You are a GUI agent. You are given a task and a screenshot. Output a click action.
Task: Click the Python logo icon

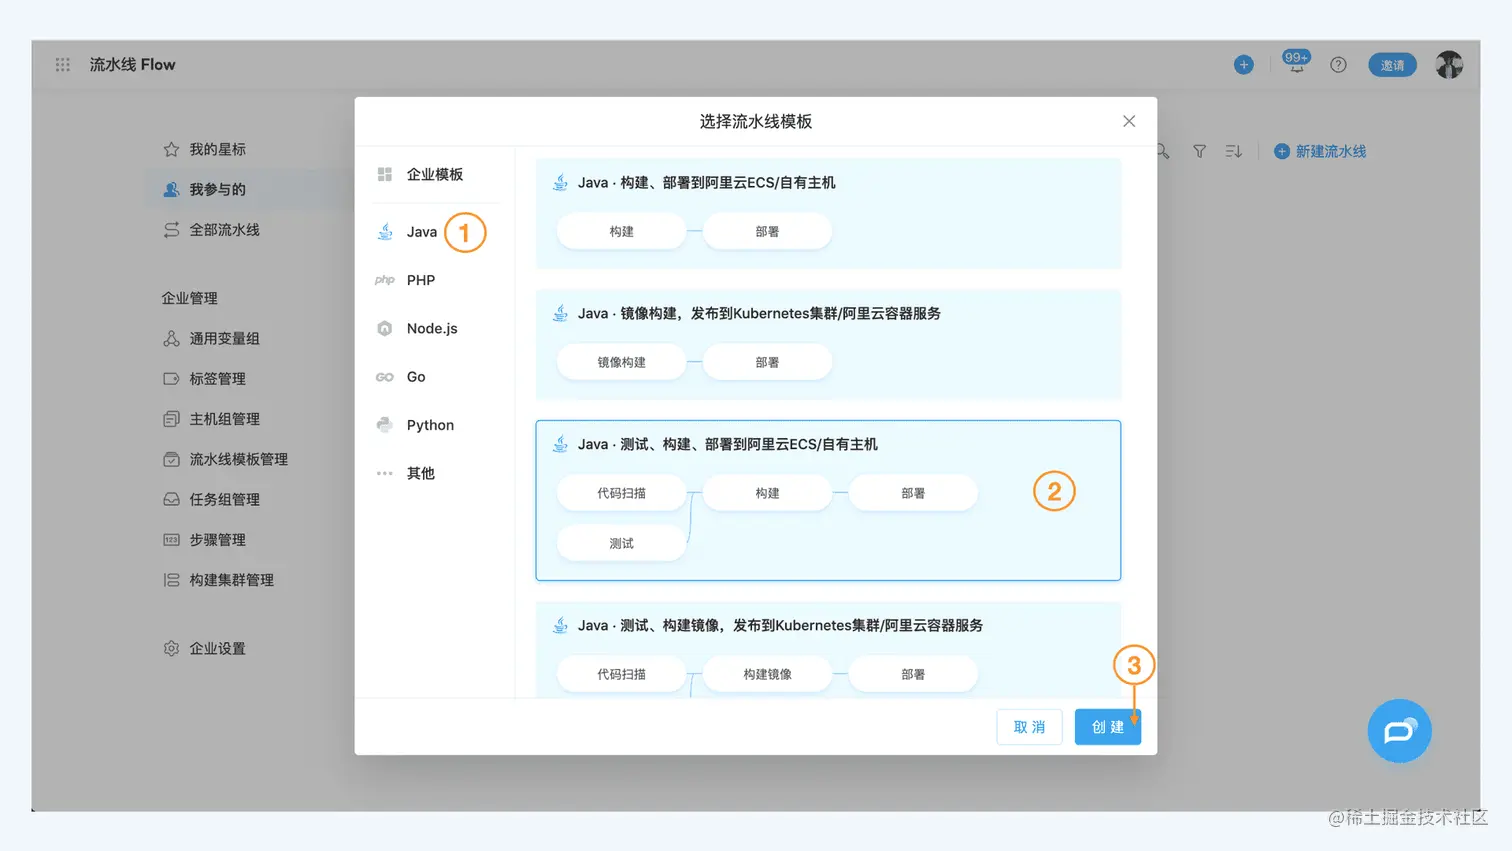click(x=385, y=425)
